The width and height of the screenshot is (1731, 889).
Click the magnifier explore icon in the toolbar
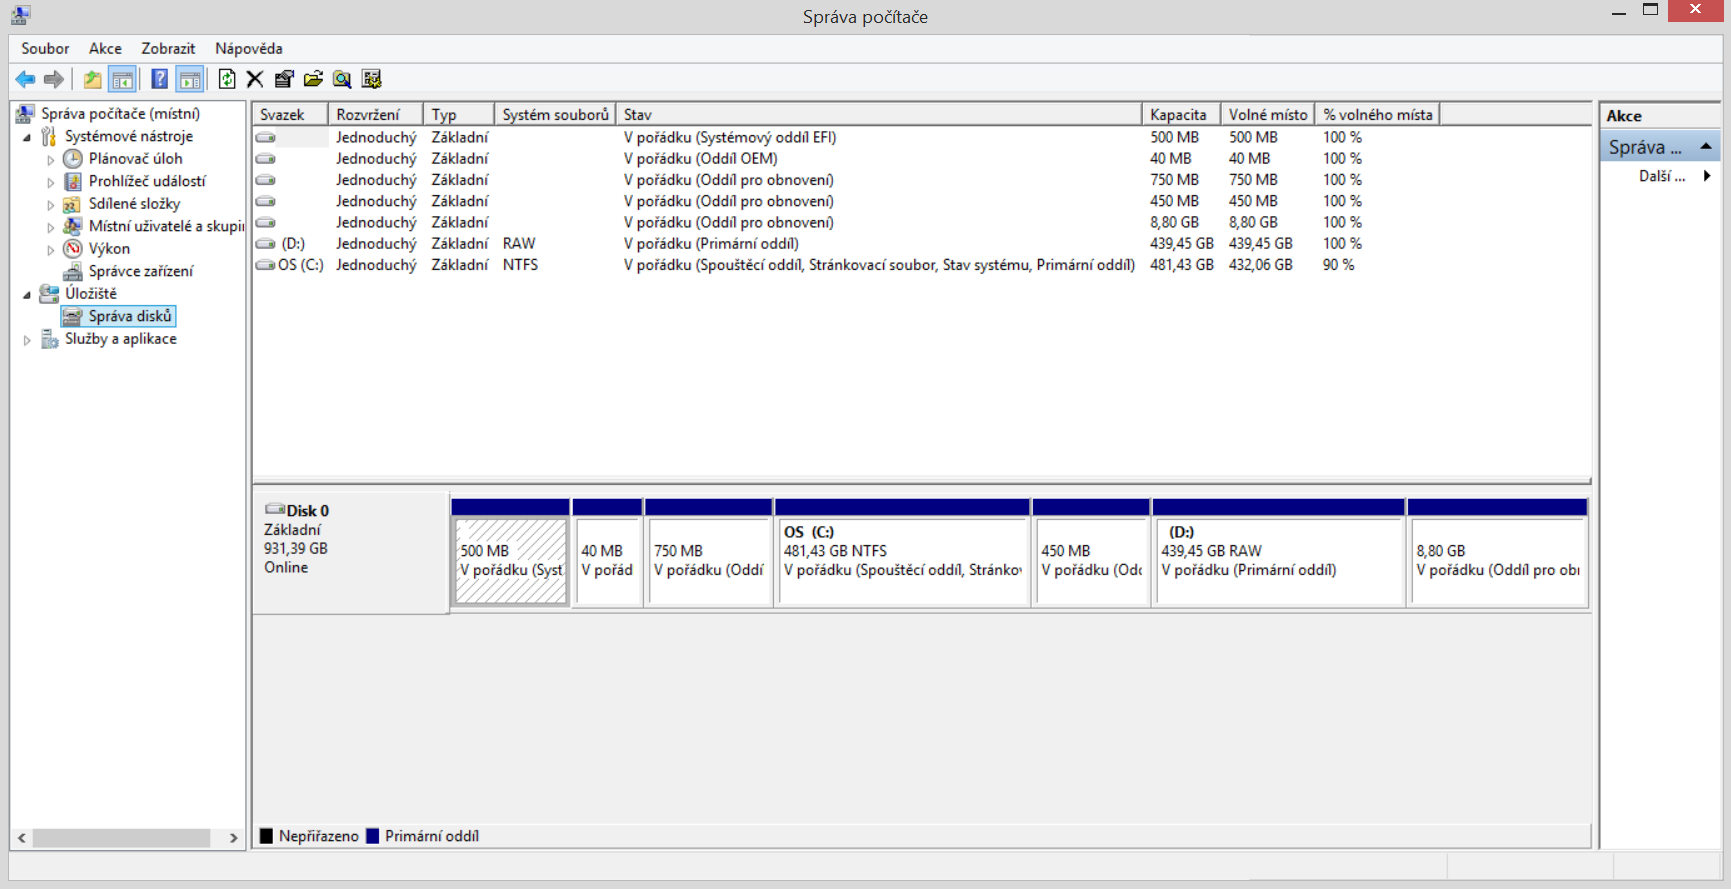tap(342, 79)
